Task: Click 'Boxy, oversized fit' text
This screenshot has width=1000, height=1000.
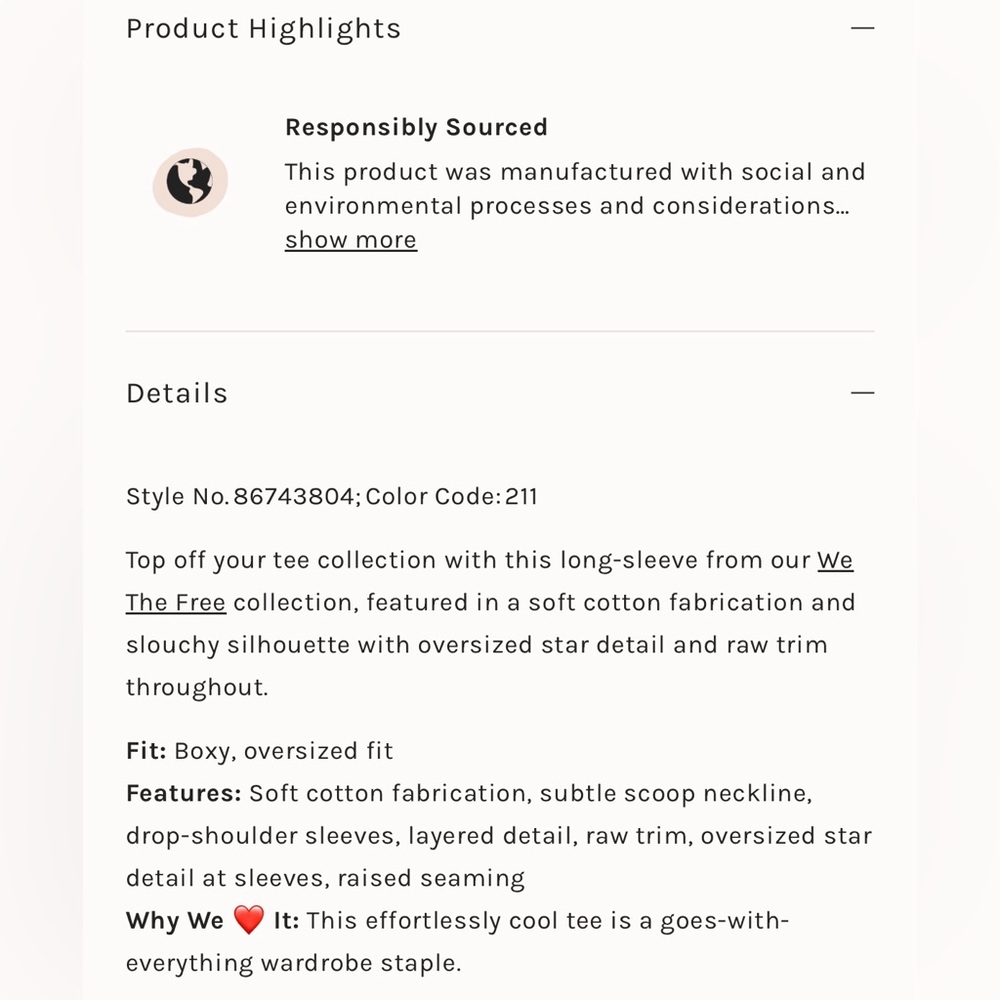Action: [x=284, y=751]
